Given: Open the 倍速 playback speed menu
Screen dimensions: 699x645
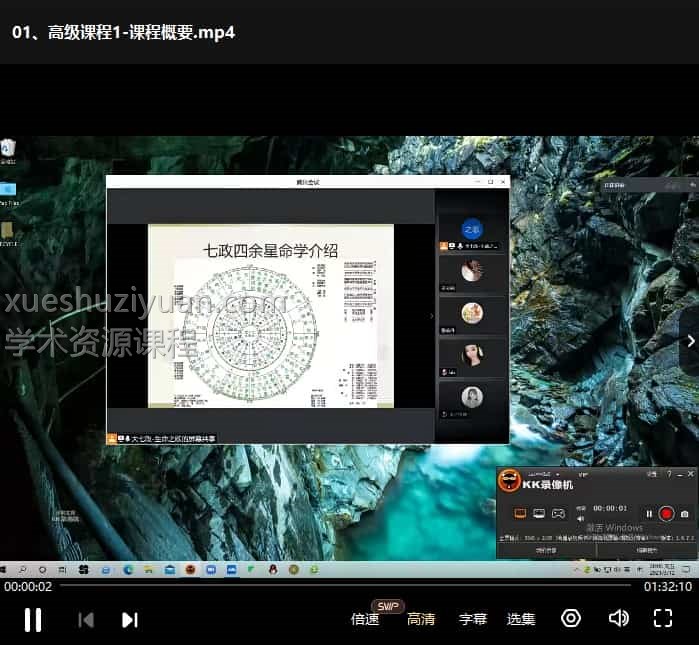Looking at the screenshot, I should 365,619.
